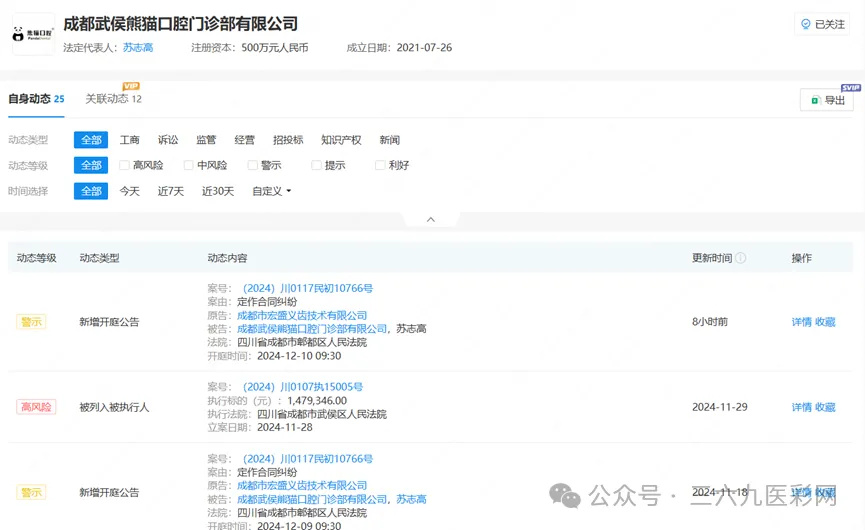This screenshot has height=530, width=865.
Task: Open case (2024)川0107执15005号
Action: (x=302, y=387)
